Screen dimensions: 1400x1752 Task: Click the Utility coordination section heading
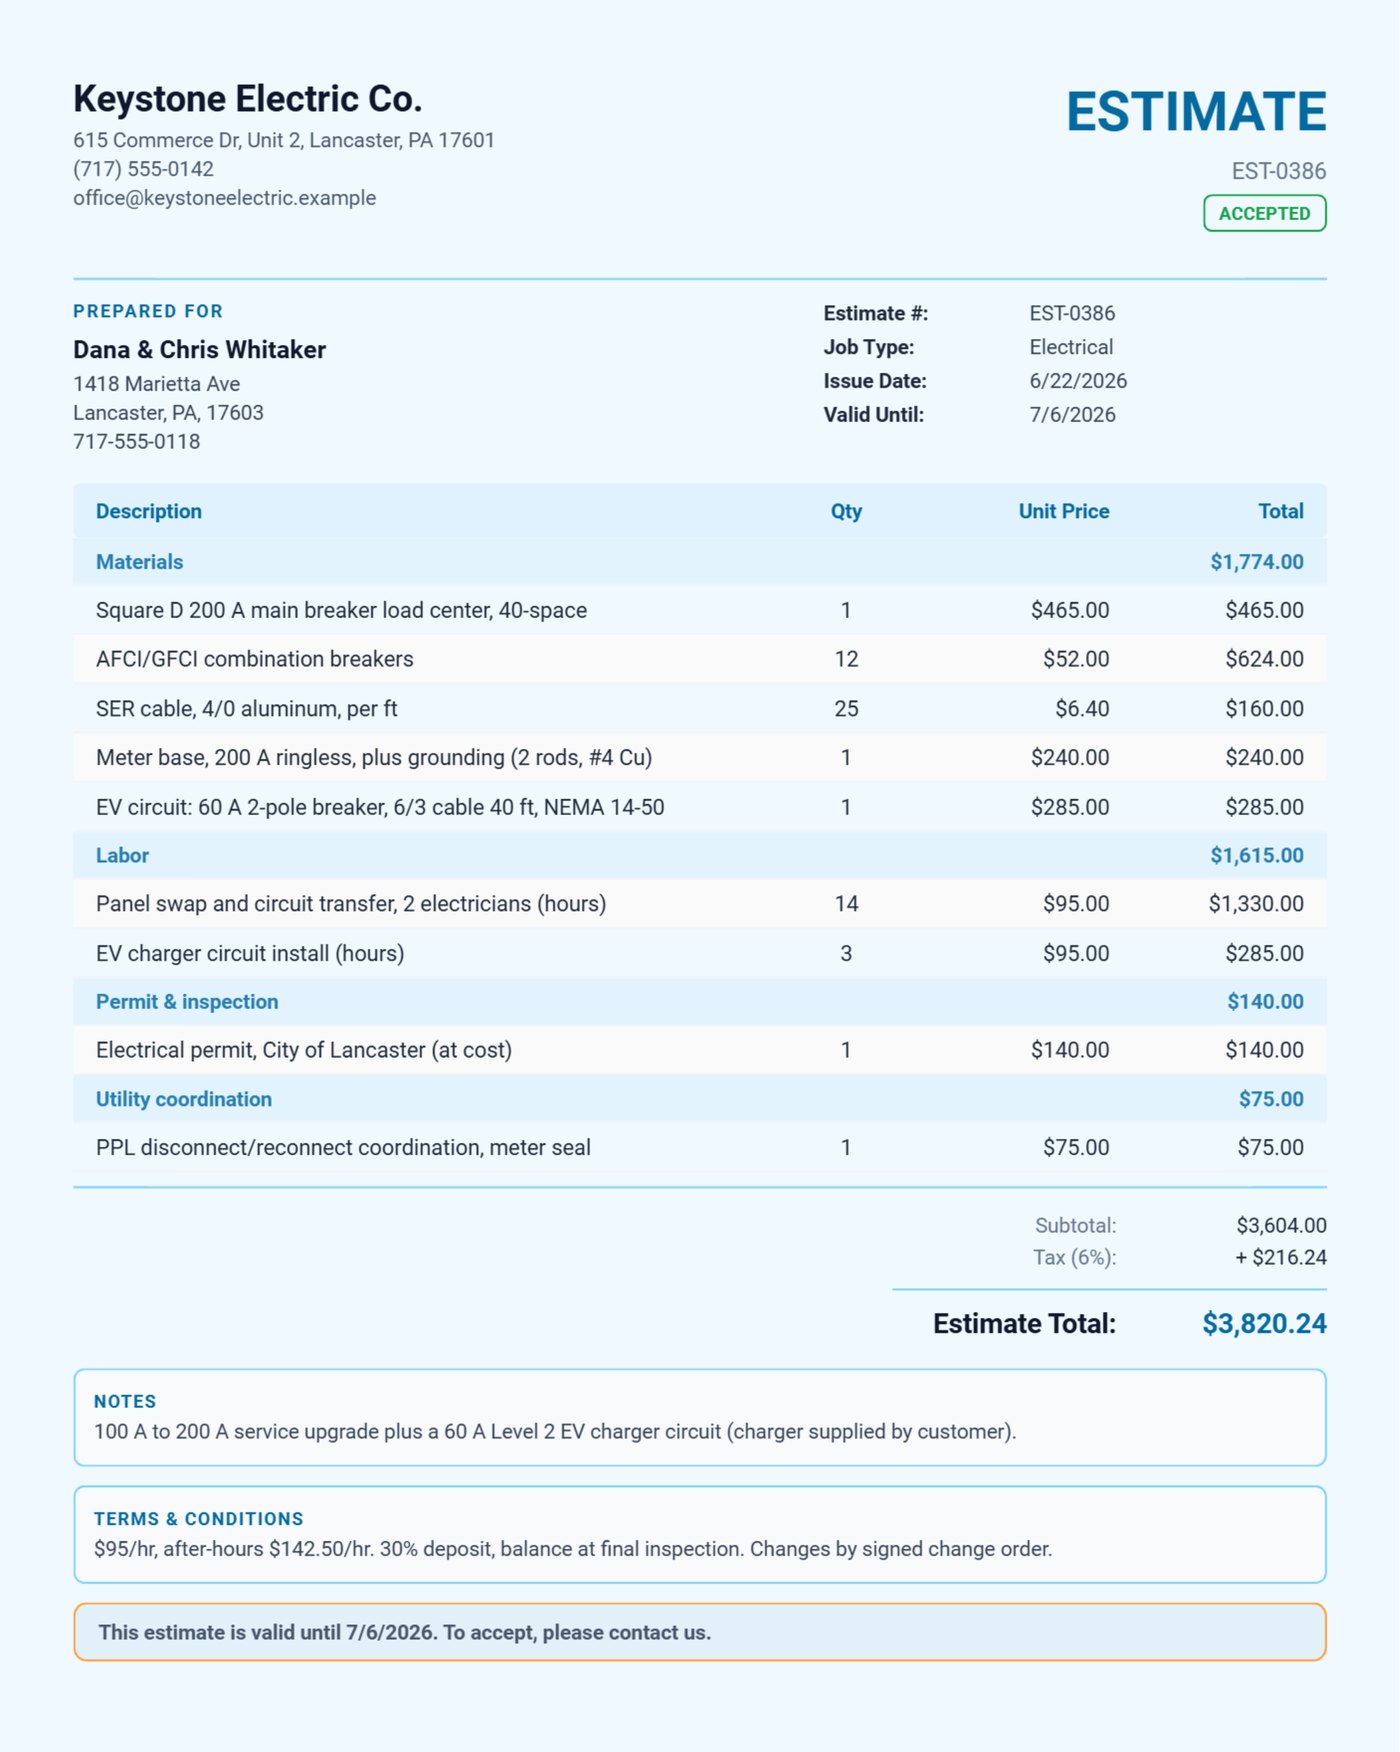pos(184,1099)
